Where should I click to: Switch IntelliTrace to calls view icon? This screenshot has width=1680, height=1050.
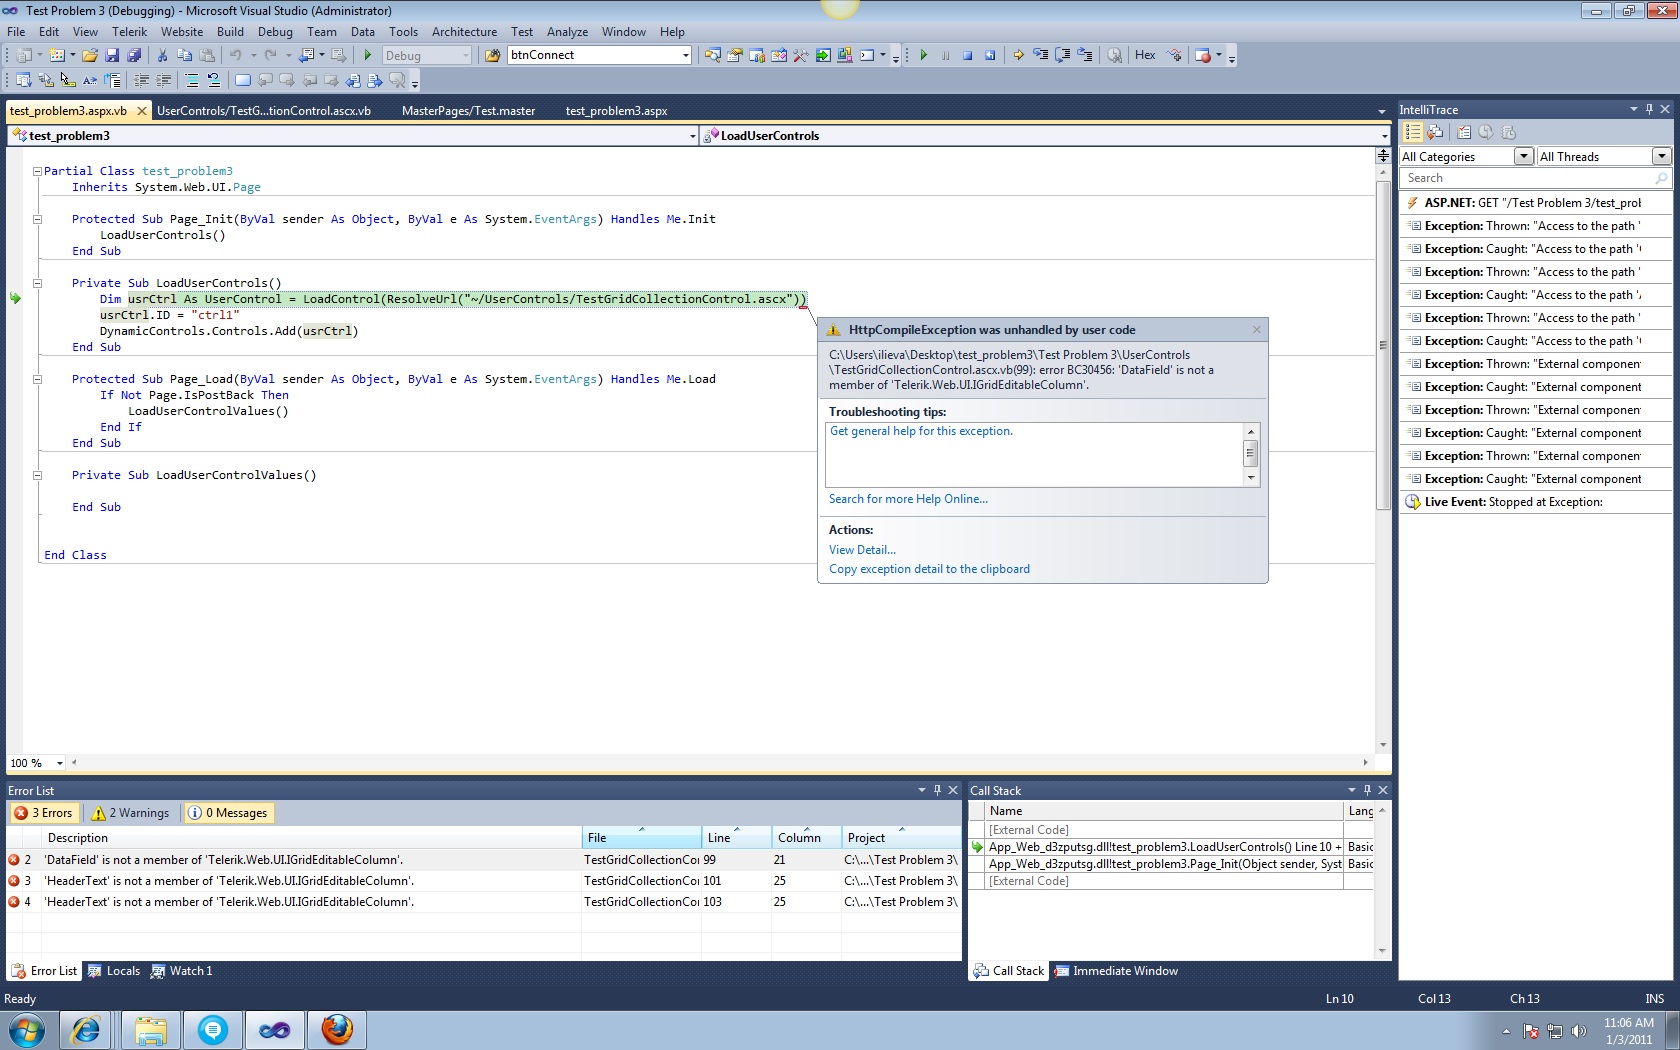(x=1435, y=132)
